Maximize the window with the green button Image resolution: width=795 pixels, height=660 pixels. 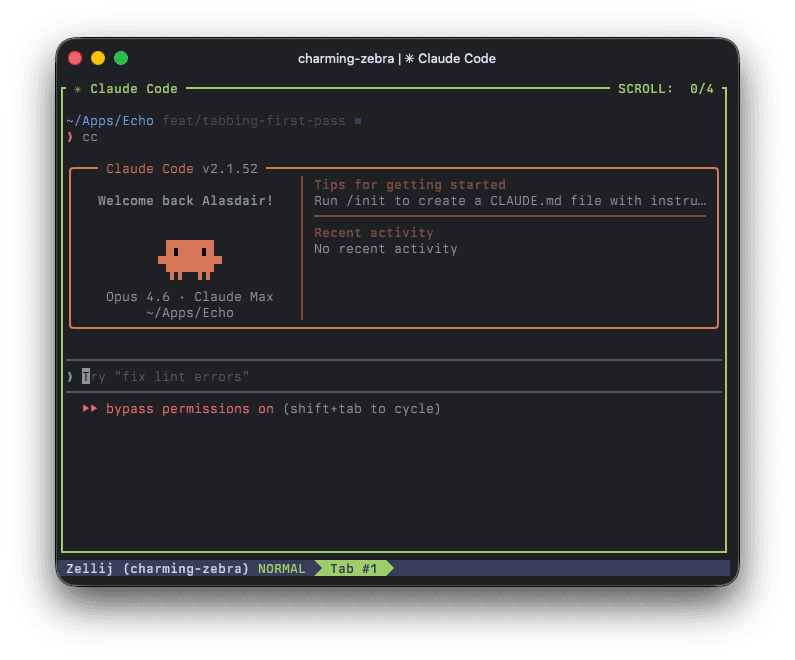click(x=121, y=59)
